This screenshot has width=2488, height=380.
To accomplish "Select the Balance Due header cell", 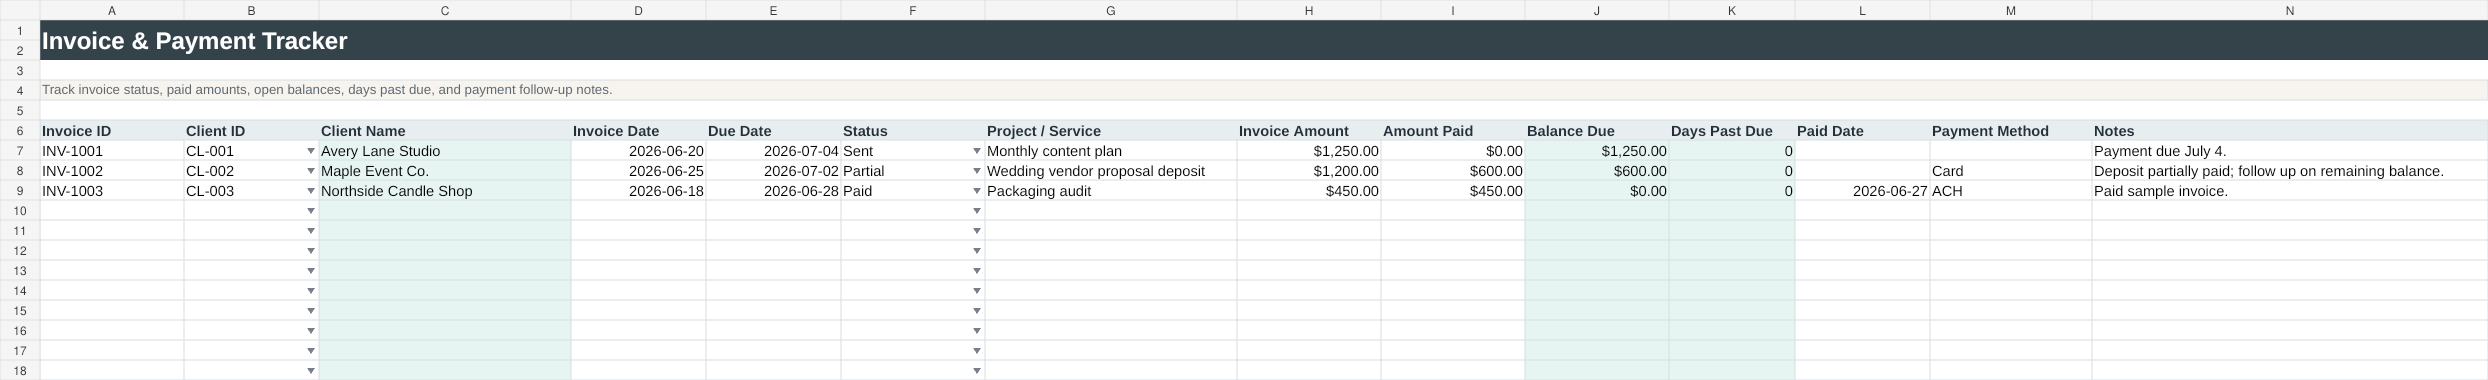I will pos(1597,131).
